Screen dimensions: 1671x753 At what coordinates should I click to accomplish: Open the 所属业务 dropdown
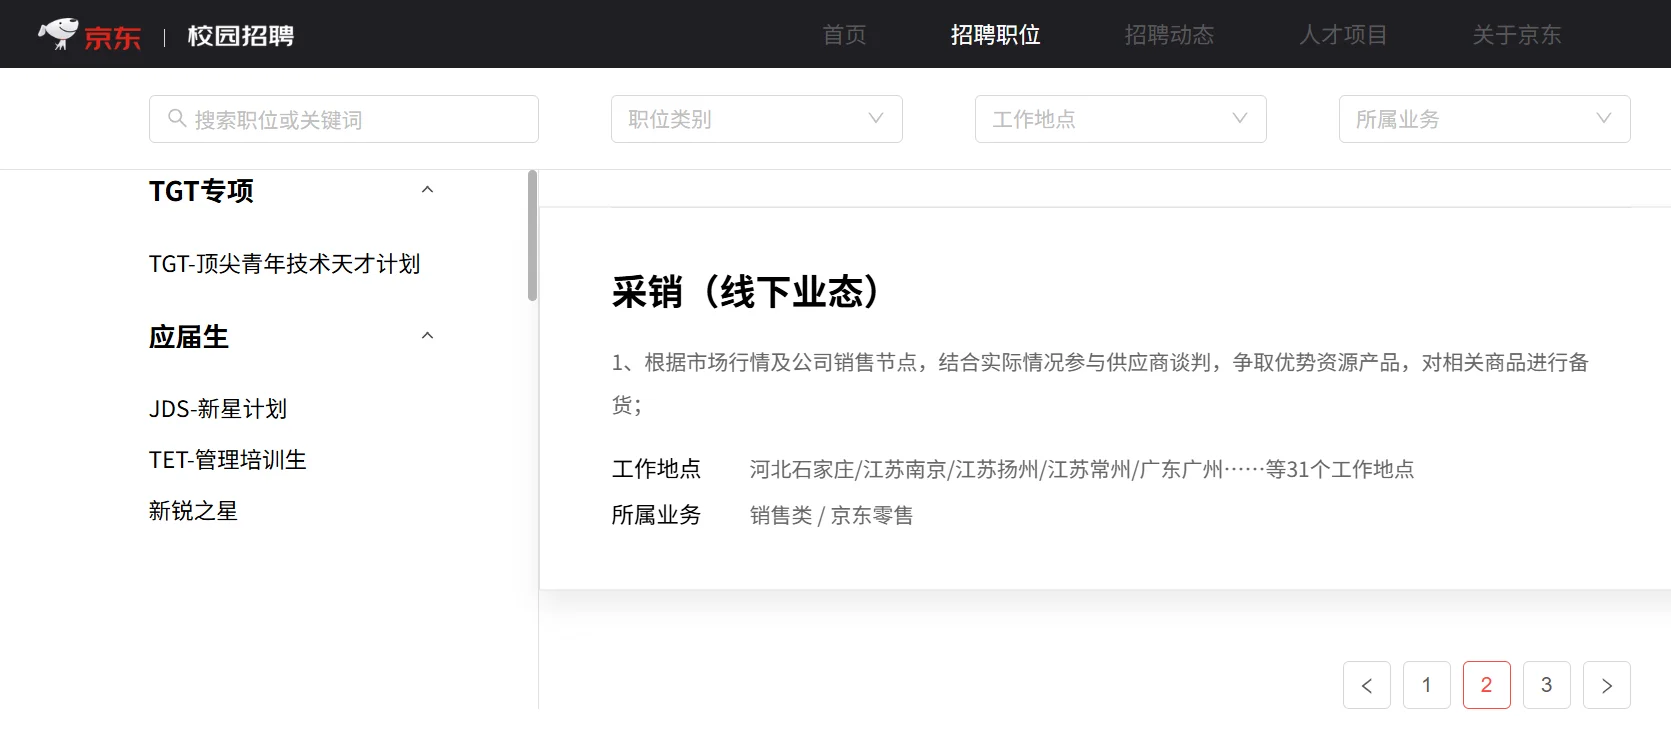(x=1484, y=119)
